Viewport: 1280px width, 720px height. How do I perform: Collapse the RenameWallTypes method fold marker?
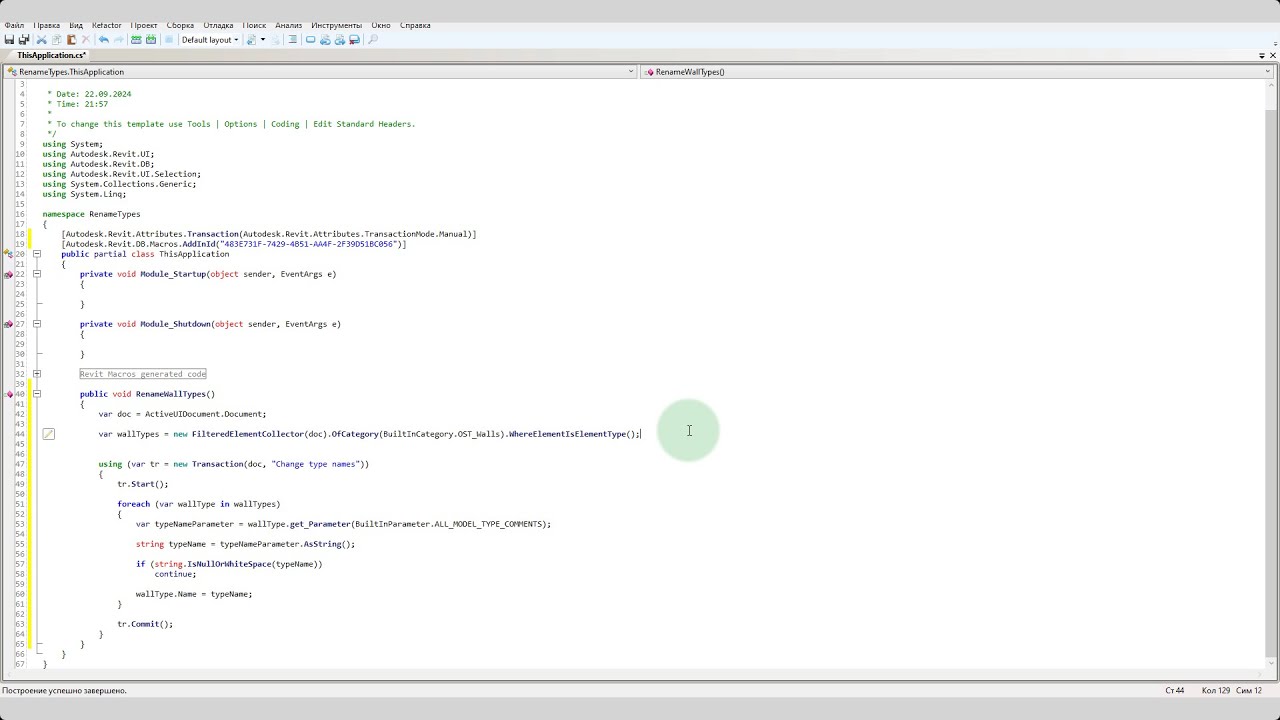point(36,394)
